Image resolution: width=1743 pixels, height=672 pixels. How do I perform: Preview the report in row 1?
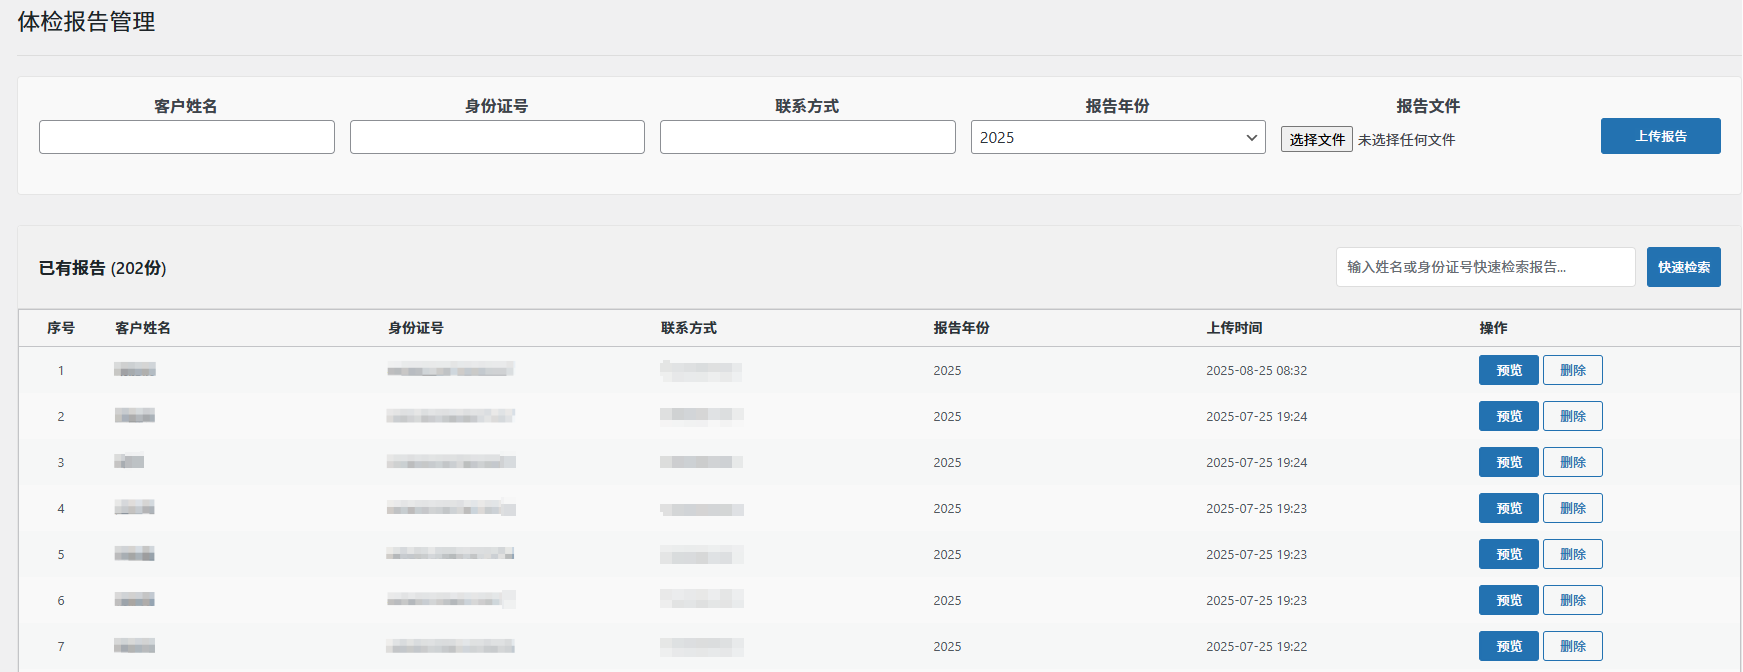click(1508, 370)
